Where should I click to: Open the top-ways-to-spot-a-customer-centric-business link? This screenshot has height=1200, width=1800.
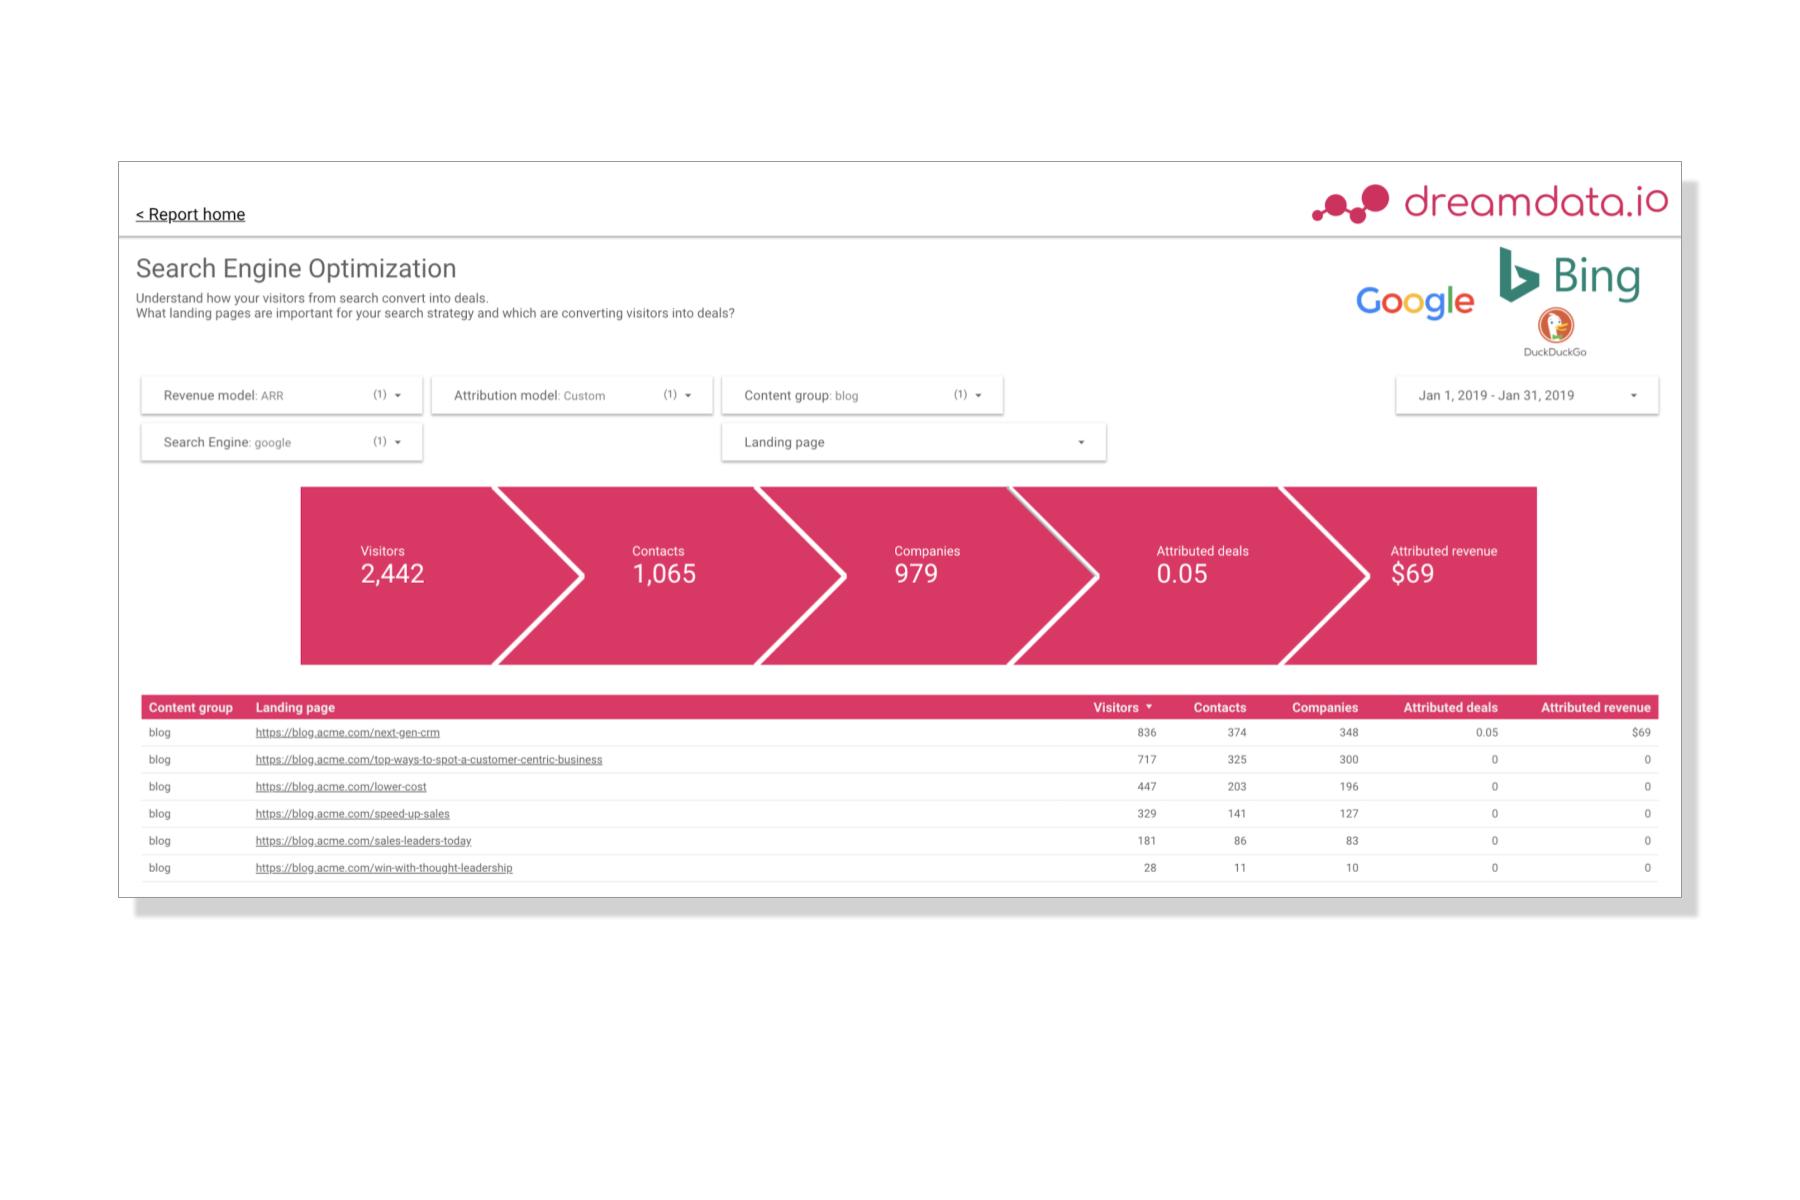coord(429,760)
